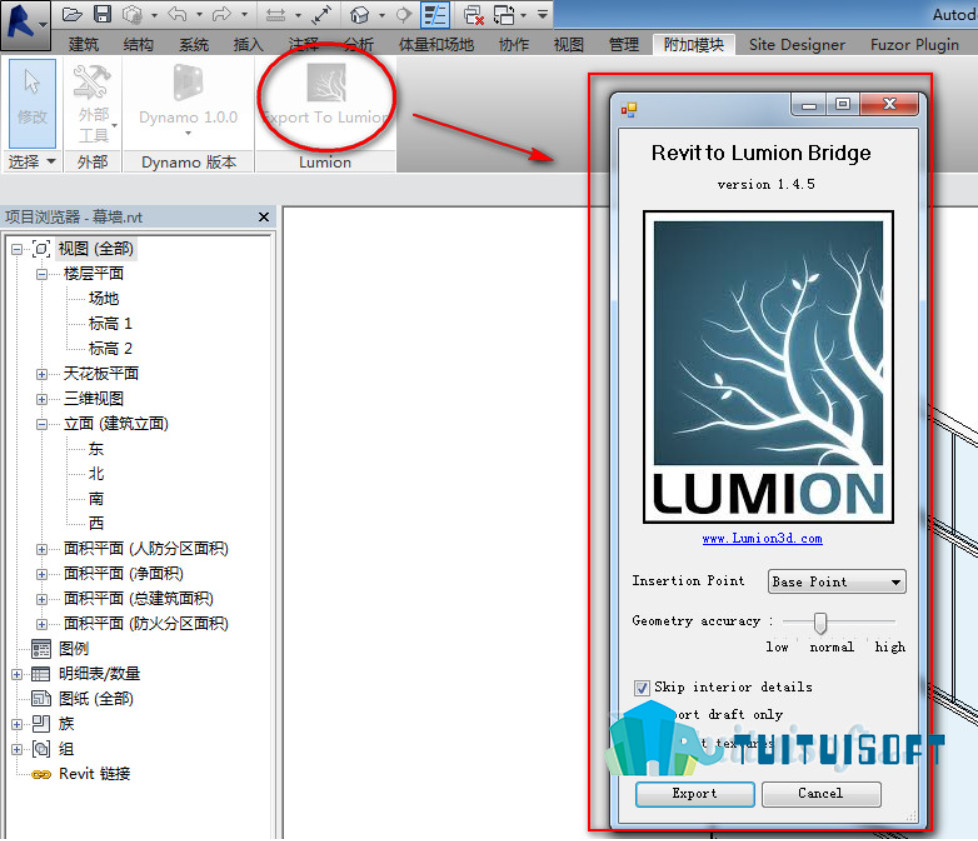Open the Default 3D View house icon
The image size is (978, 841).
tap(359, 15)
